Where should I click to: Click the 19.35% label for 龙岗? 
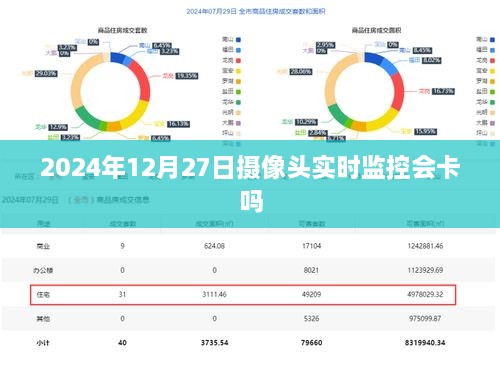point(187,76)
